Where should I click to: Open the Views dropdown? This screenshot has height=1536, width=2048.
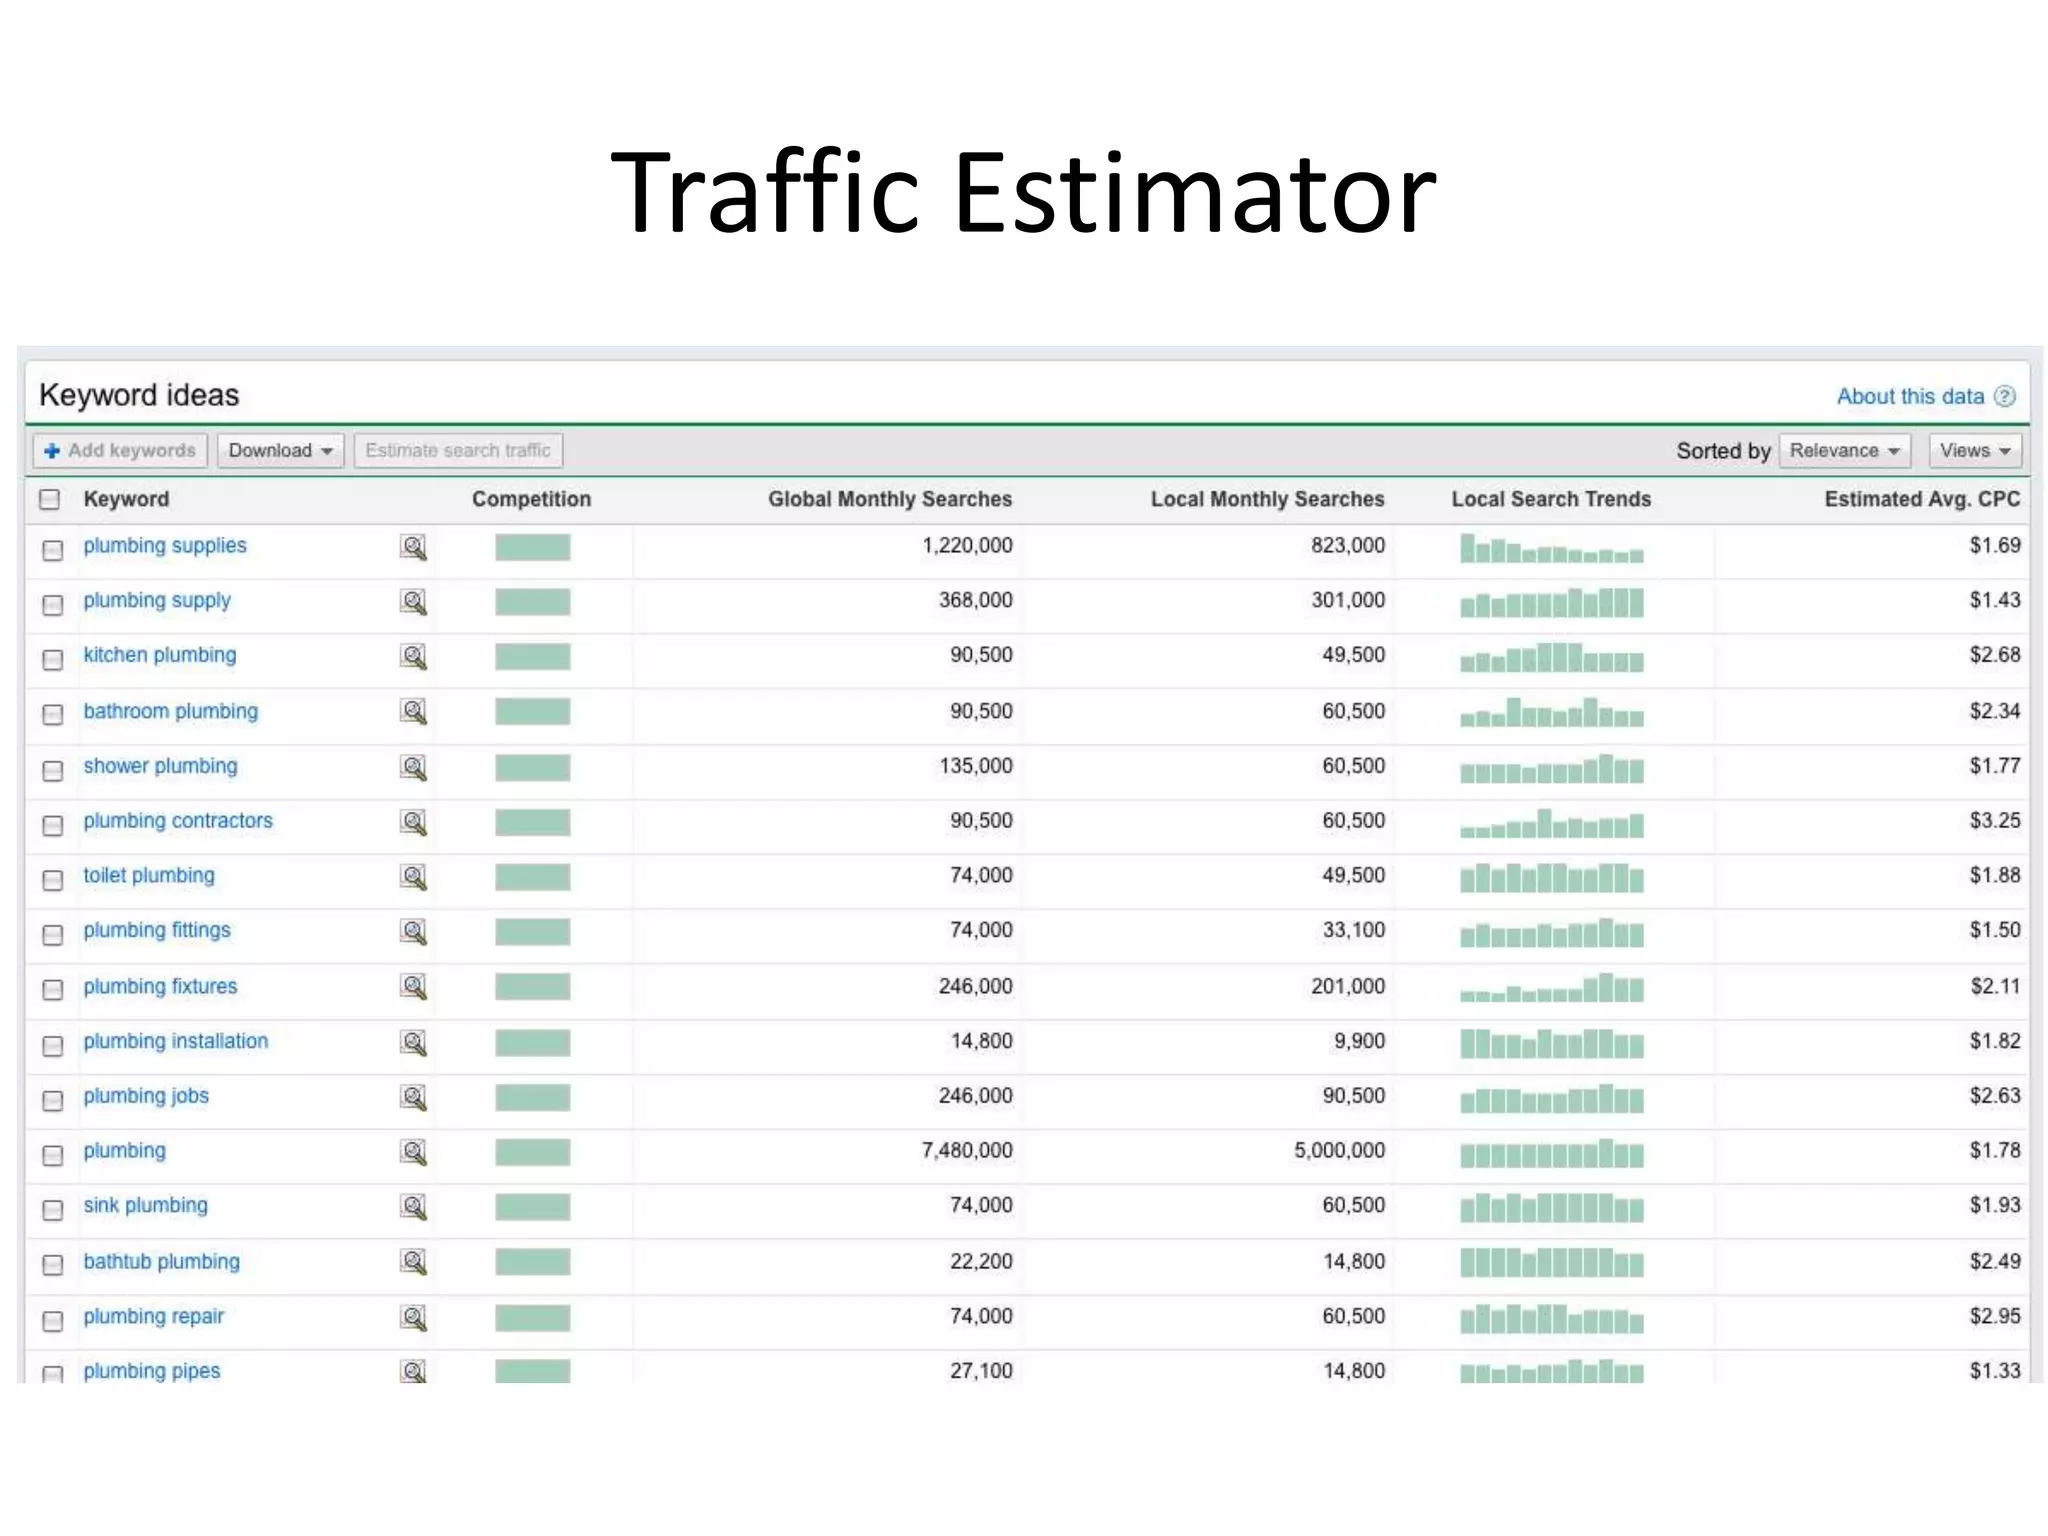(x=1976, y=451)
